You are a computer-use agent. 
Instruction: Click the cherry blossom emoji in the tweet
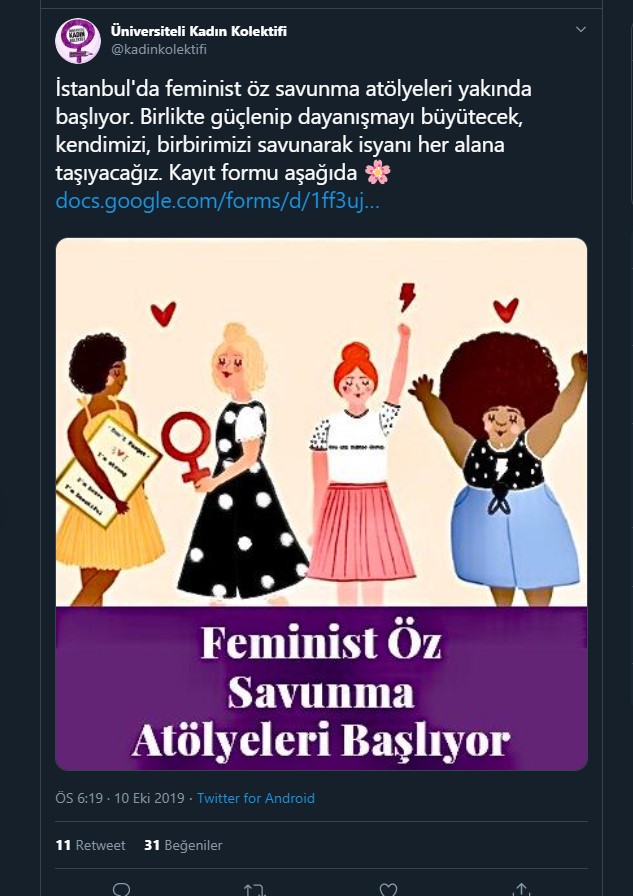(378, 173)
